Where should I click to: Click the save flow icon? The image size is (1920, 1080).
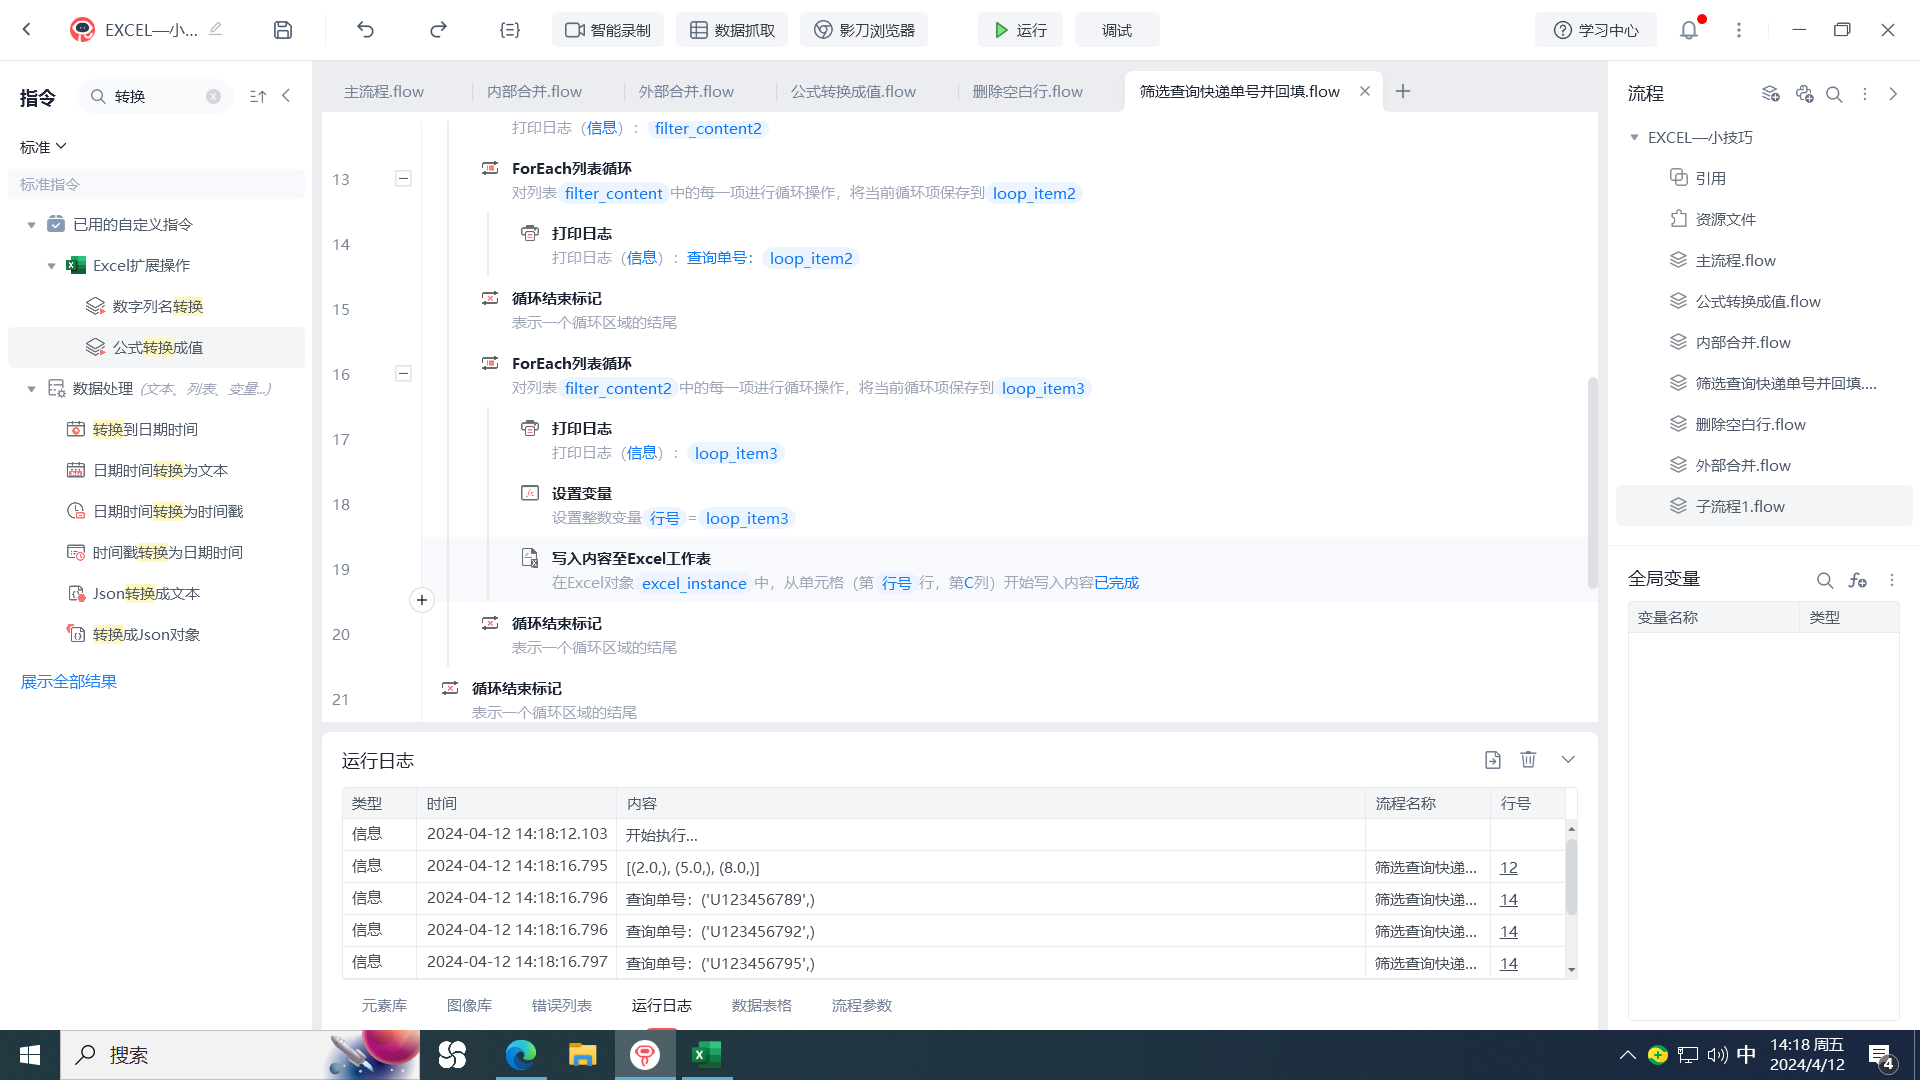[283, 30]
